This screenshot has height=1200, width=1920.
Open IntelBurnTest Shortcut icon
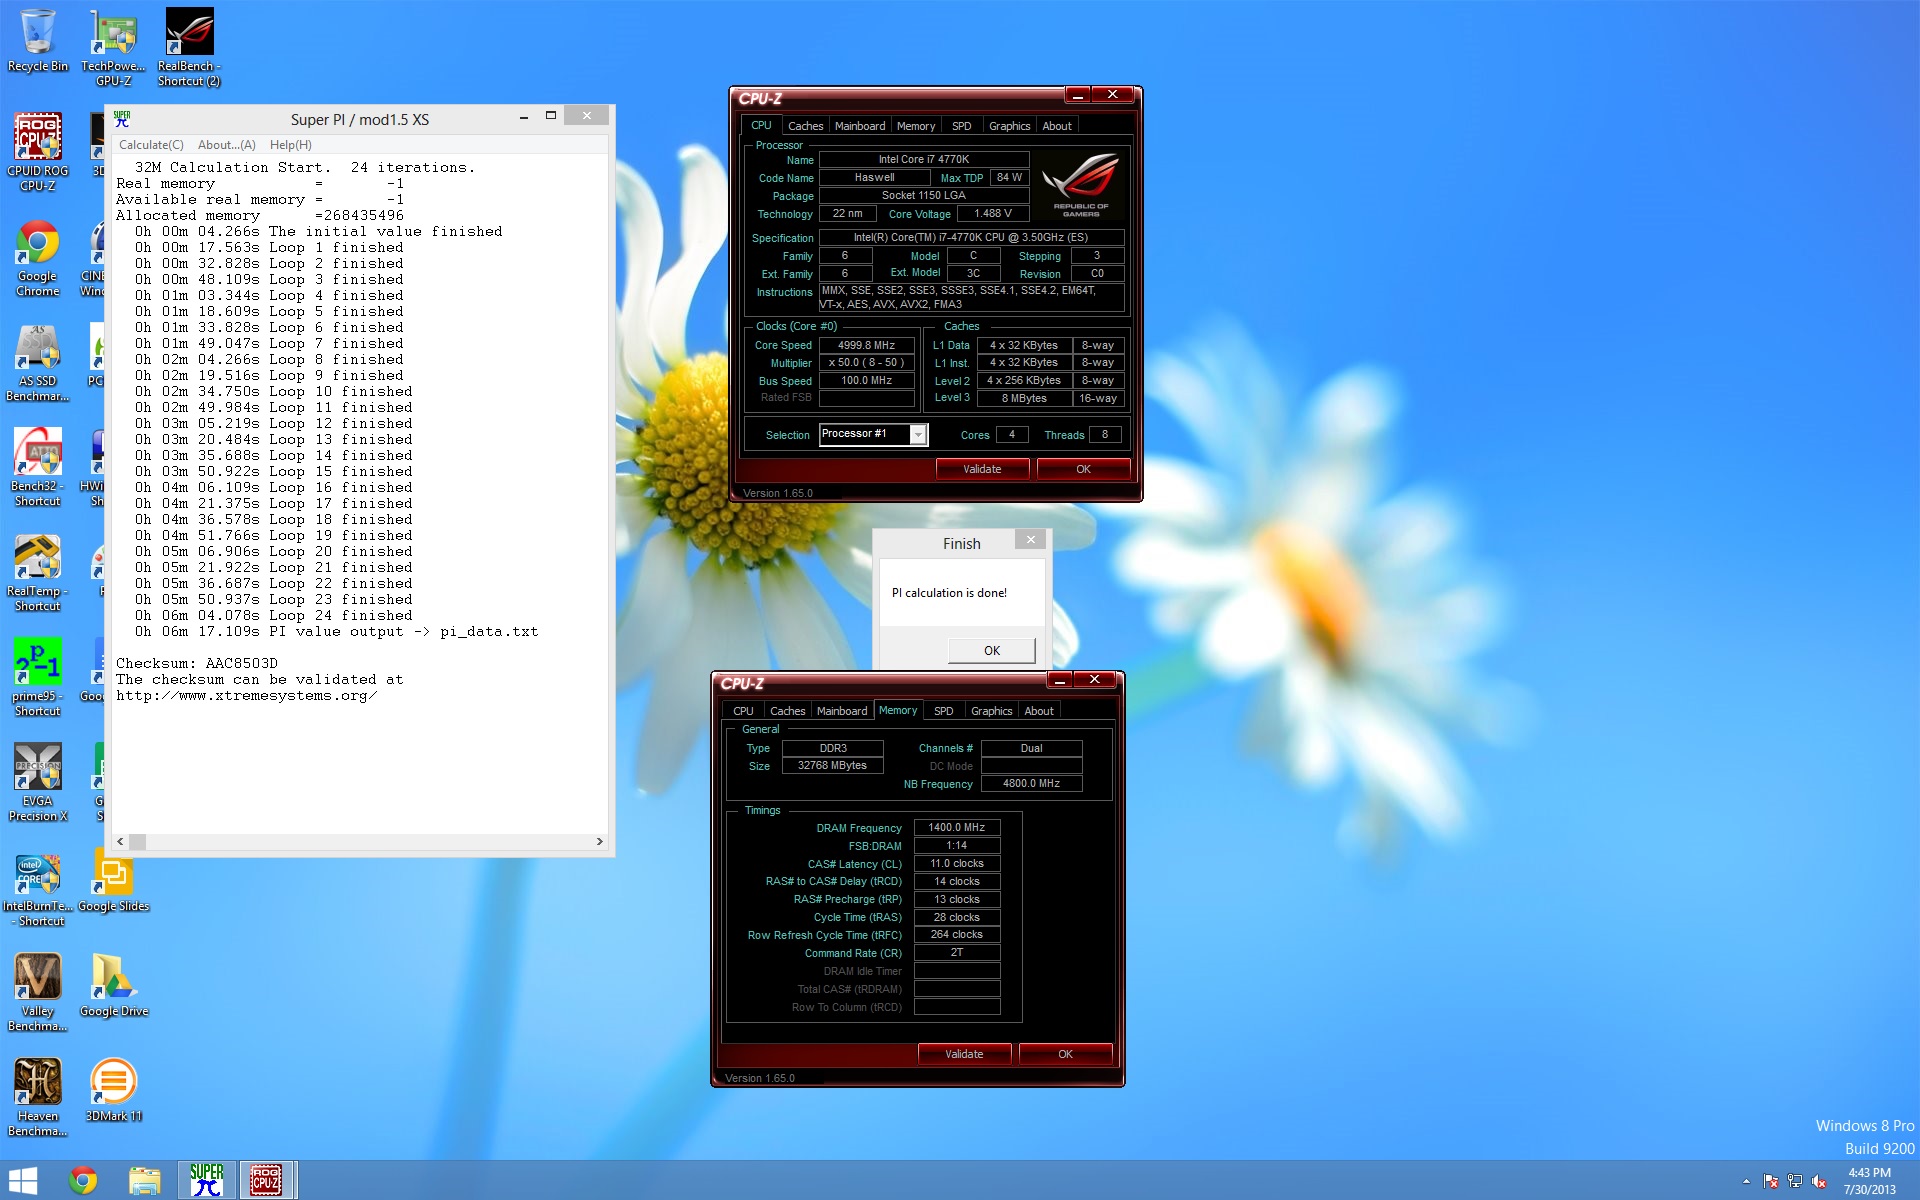(40, 888)
